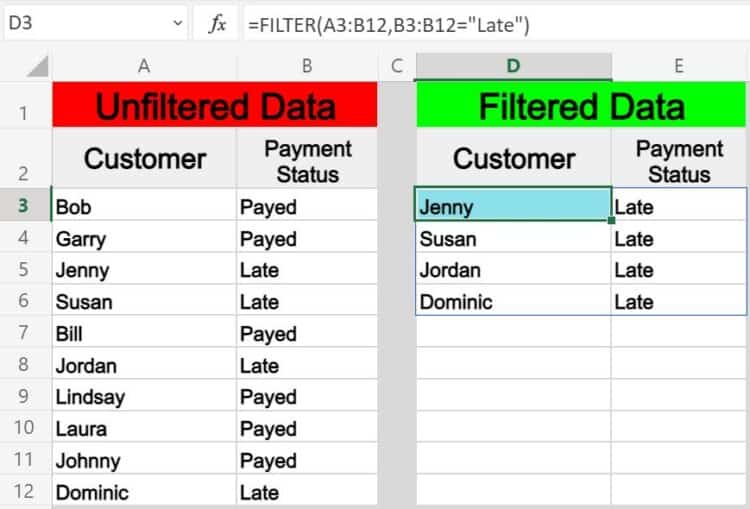Click the green Filtered Data title cell
The height and width of the screenshot is (509, 750).
pos(581,105)
